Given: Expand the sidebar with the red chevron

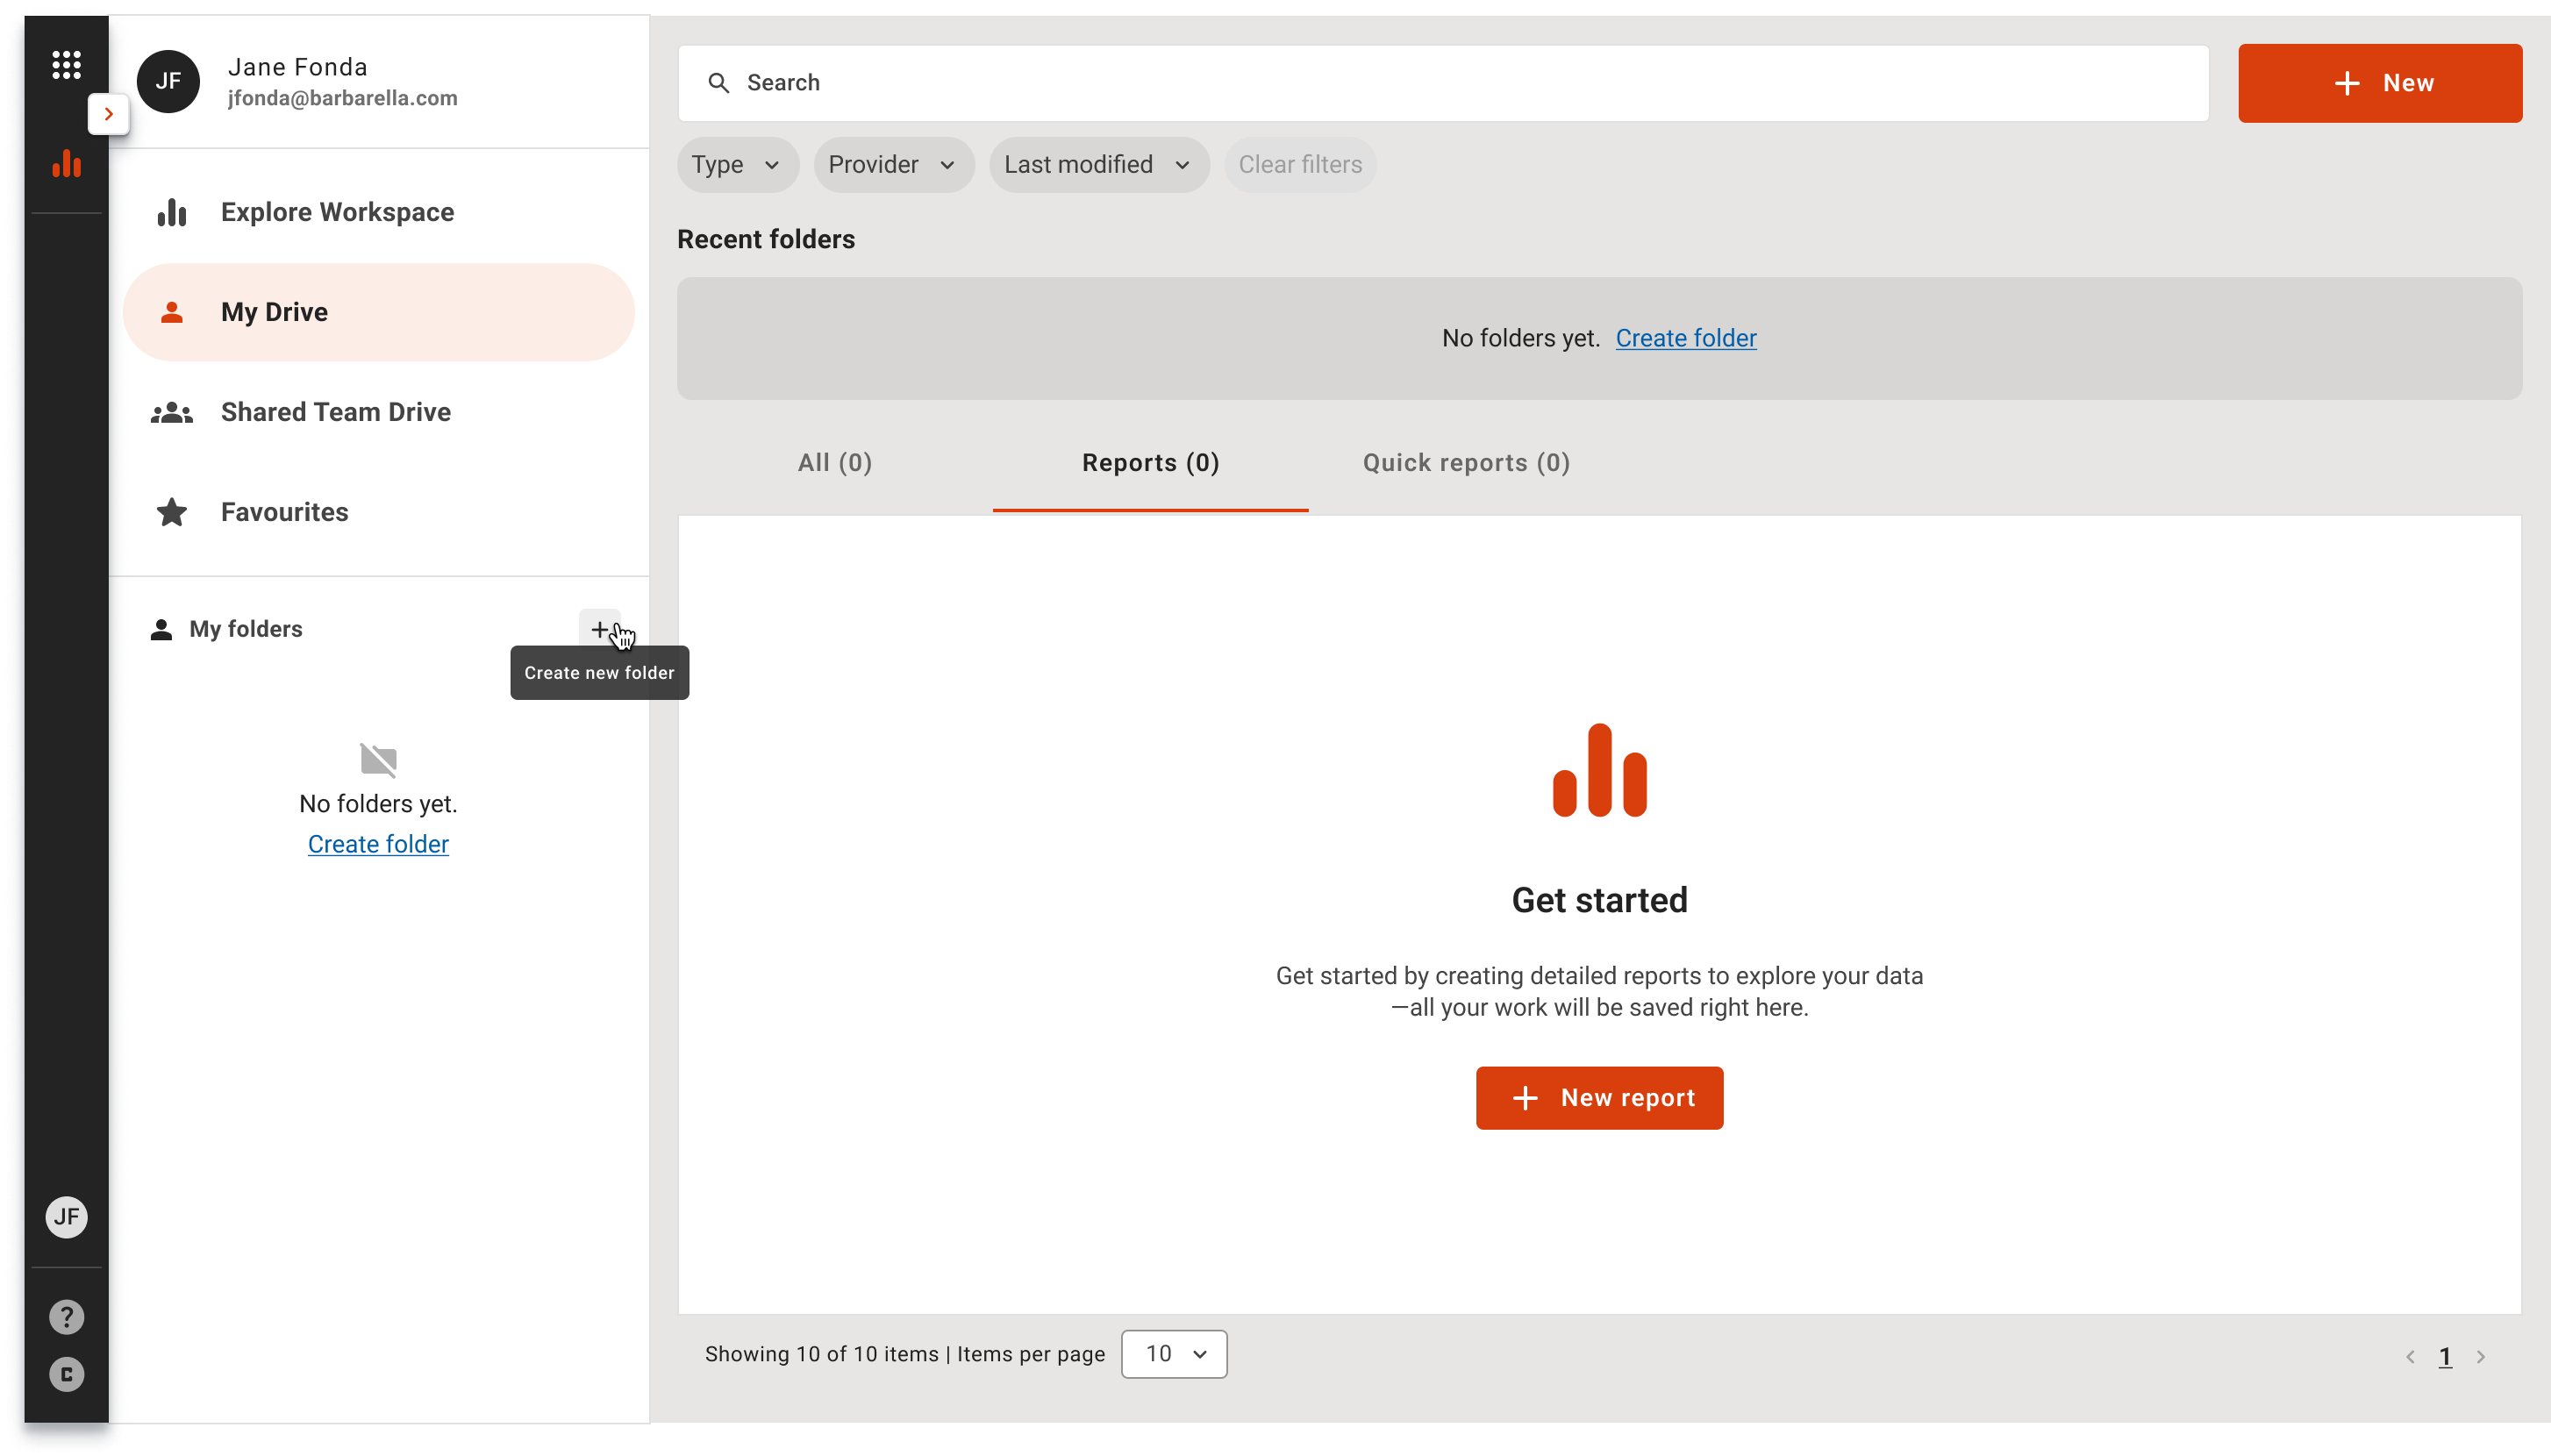Looking at the screenshot, I should [109, 114].
